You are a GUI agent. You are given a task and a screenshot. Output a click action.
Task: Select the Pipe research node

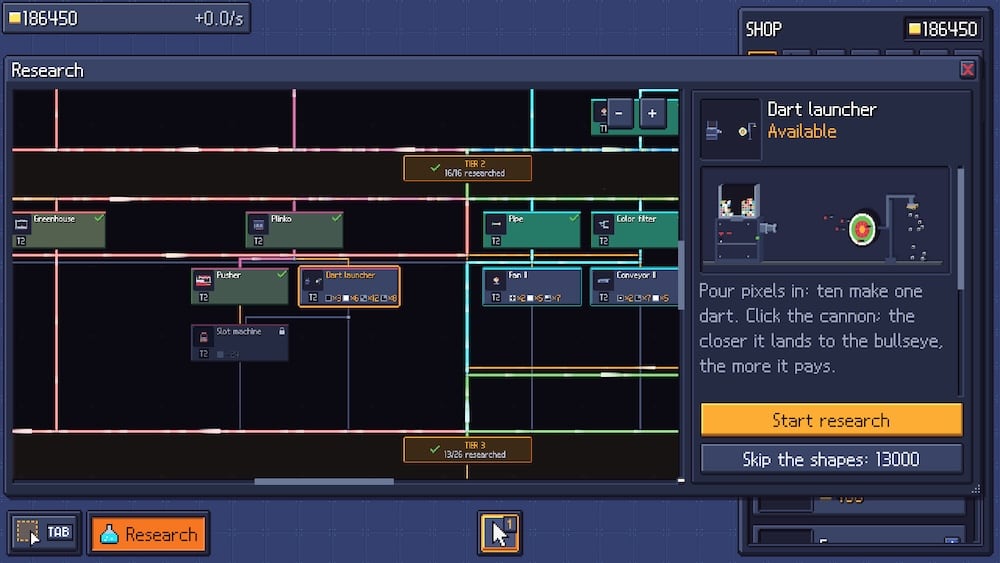[532, 230]
